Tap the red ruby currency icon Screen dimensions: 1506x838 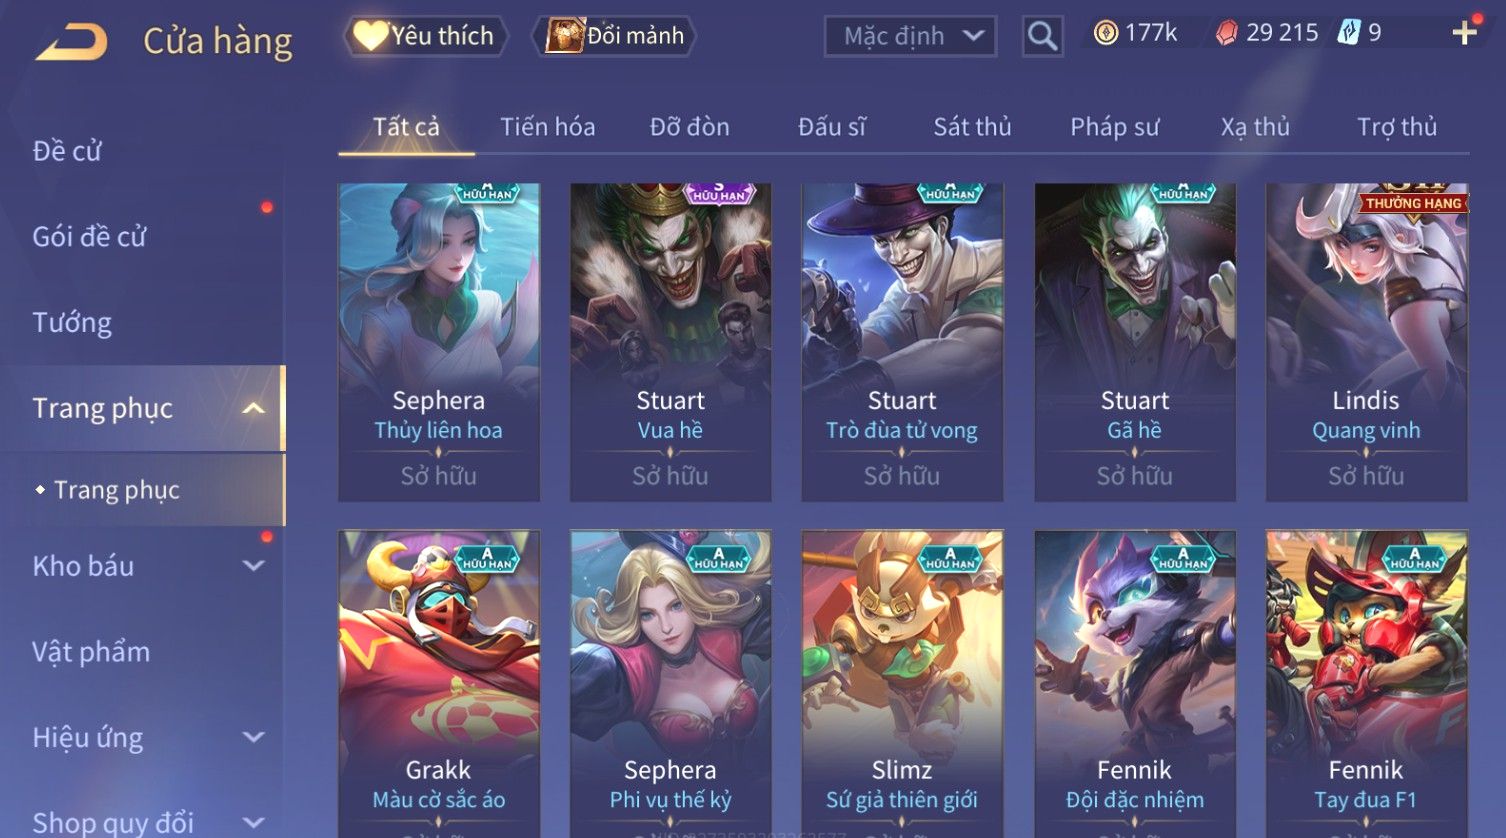[1226, 33]
